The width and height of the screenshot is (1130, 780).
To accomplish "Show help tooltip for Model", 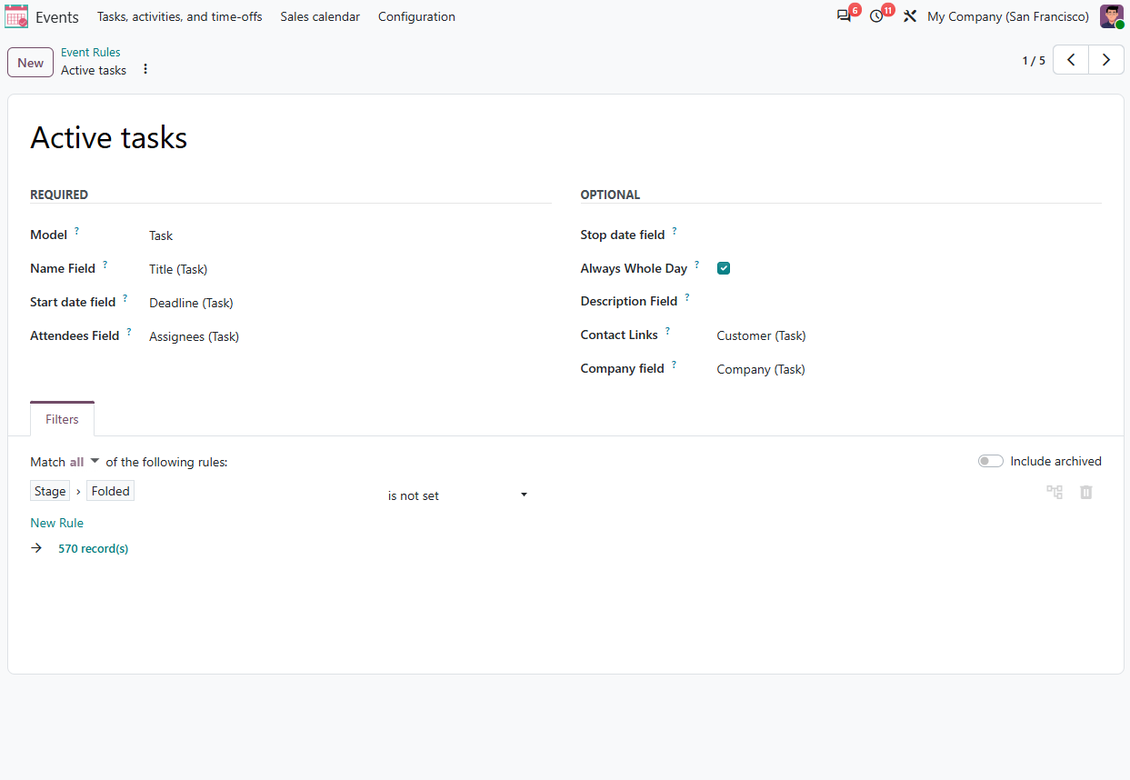I will coord(76,231).
